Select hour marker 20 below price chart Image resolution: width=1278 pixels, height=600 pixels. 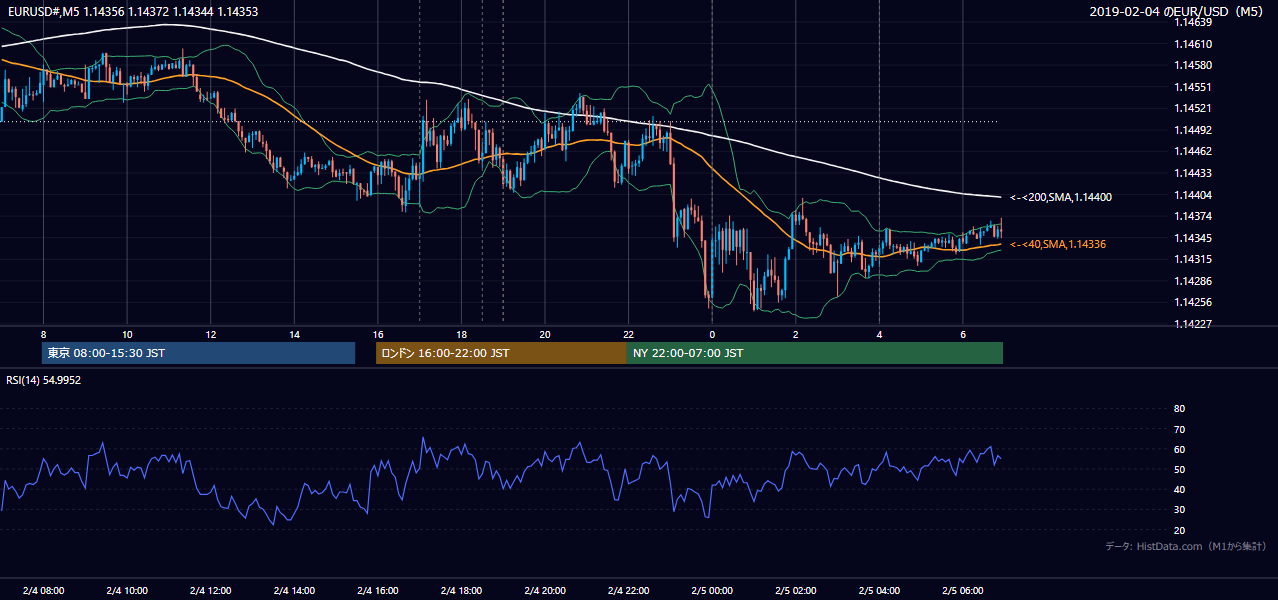click(544, 334)
